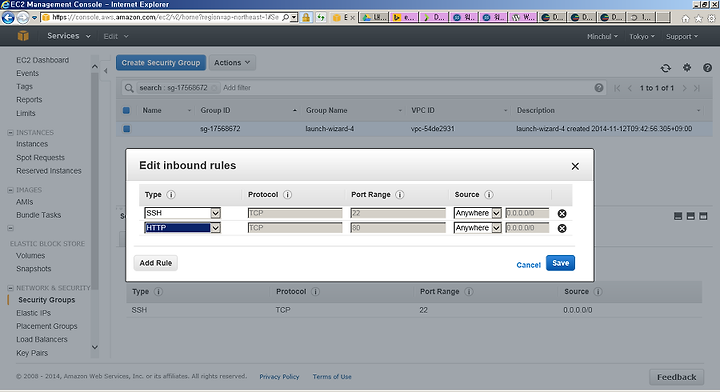Open the Services menu

(68, 36)
